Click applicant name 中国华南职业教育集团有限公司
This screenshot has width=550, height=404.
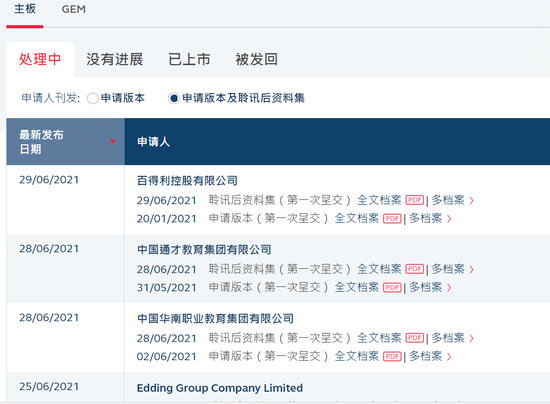(x=215, y=318)
